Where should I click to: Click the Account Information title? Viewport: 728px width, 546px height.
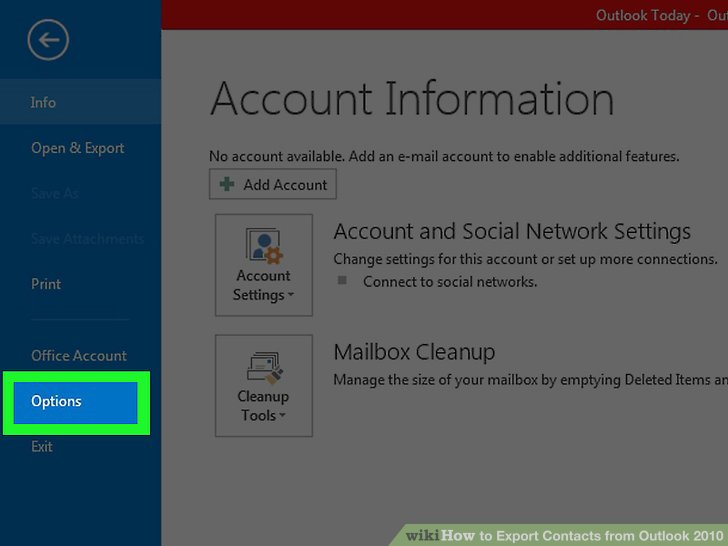point(412,98)
